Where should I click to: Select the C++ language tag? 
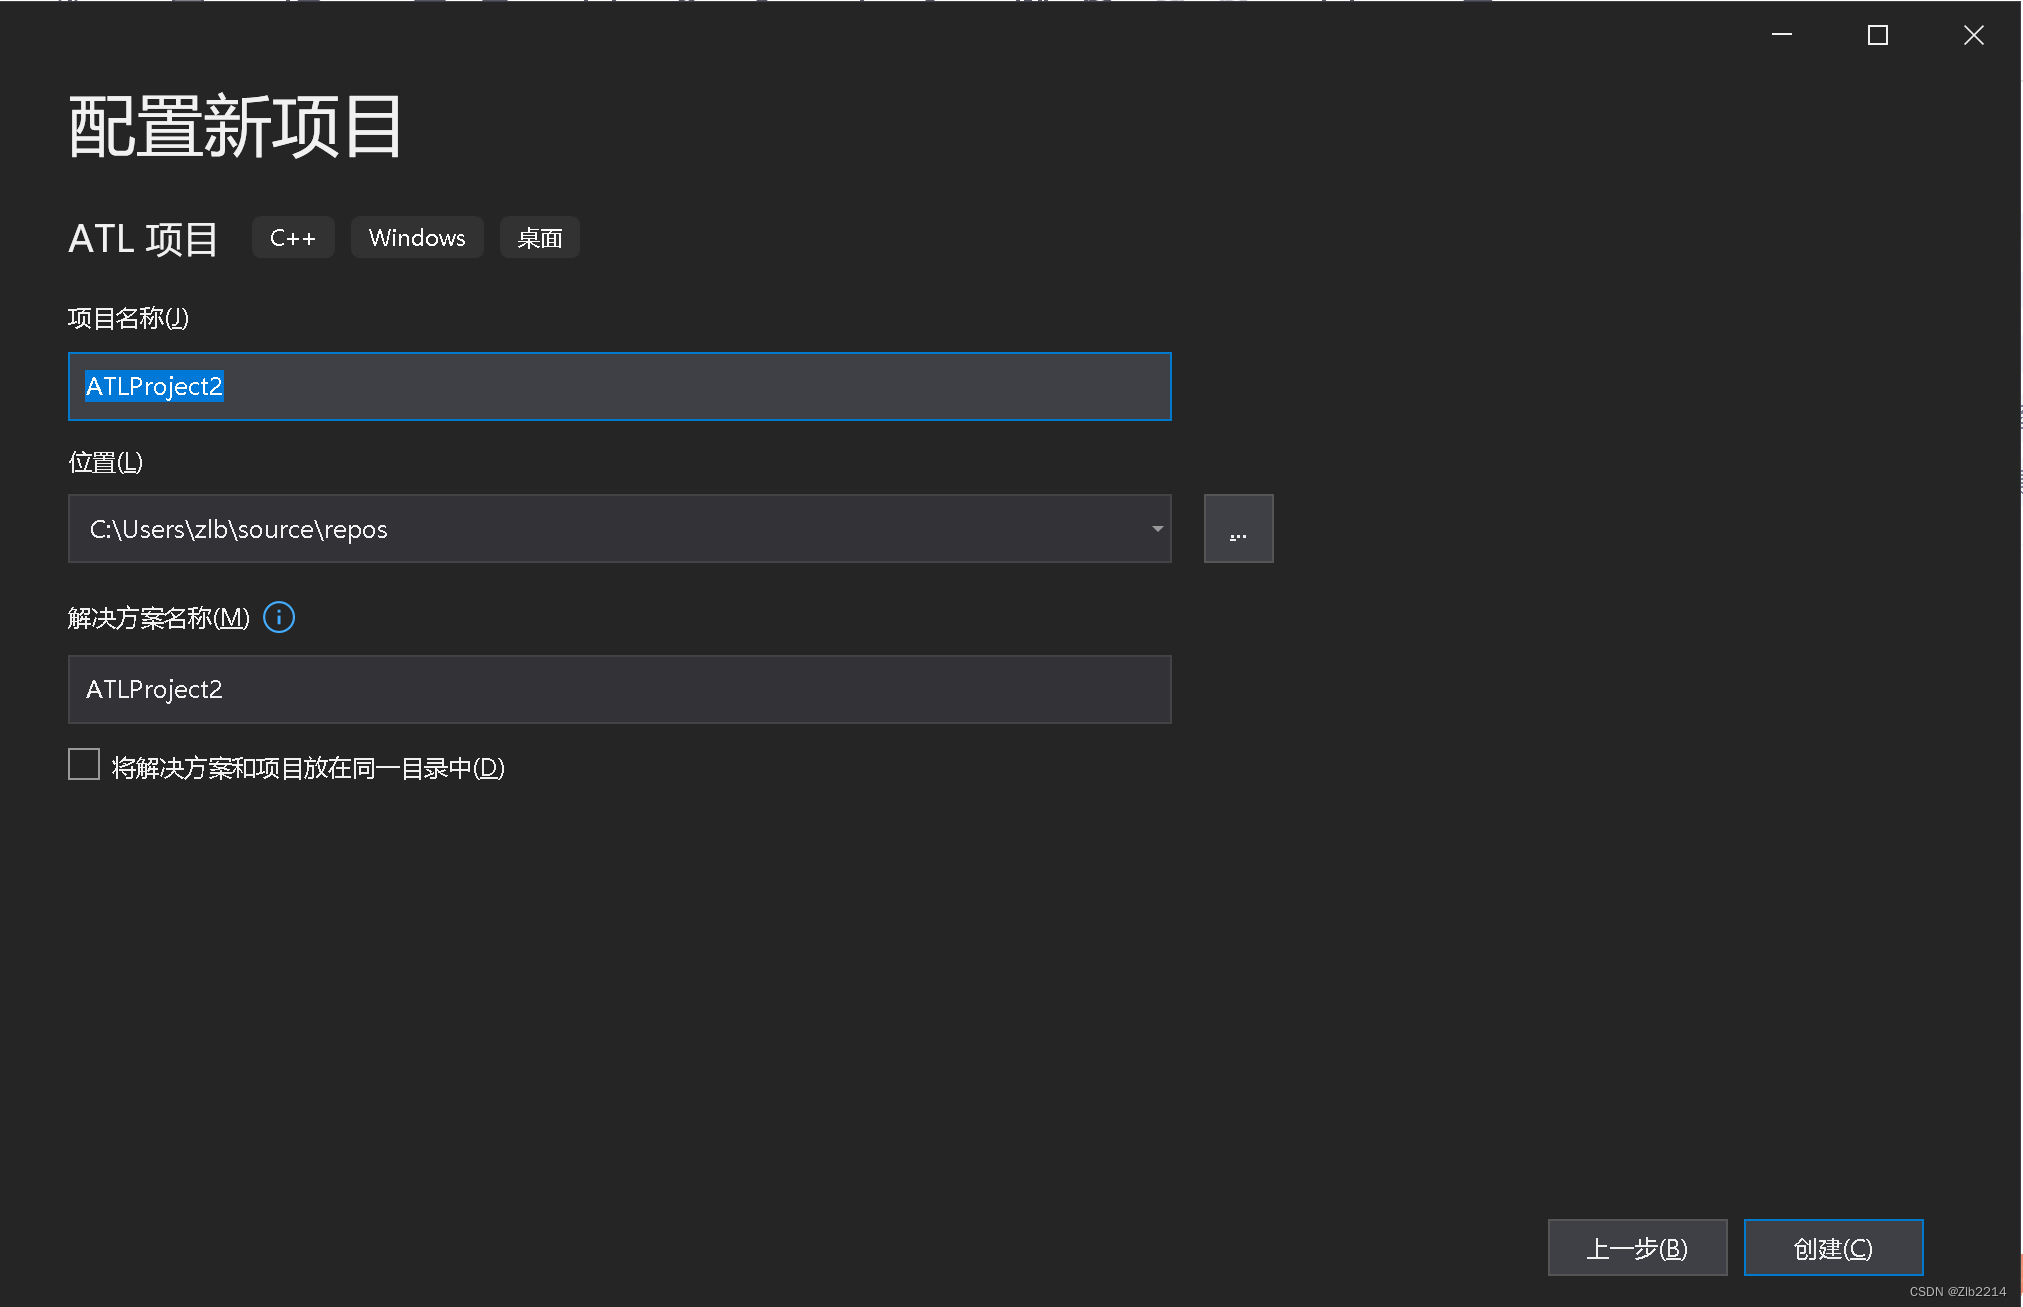click(x=292, y=237)
